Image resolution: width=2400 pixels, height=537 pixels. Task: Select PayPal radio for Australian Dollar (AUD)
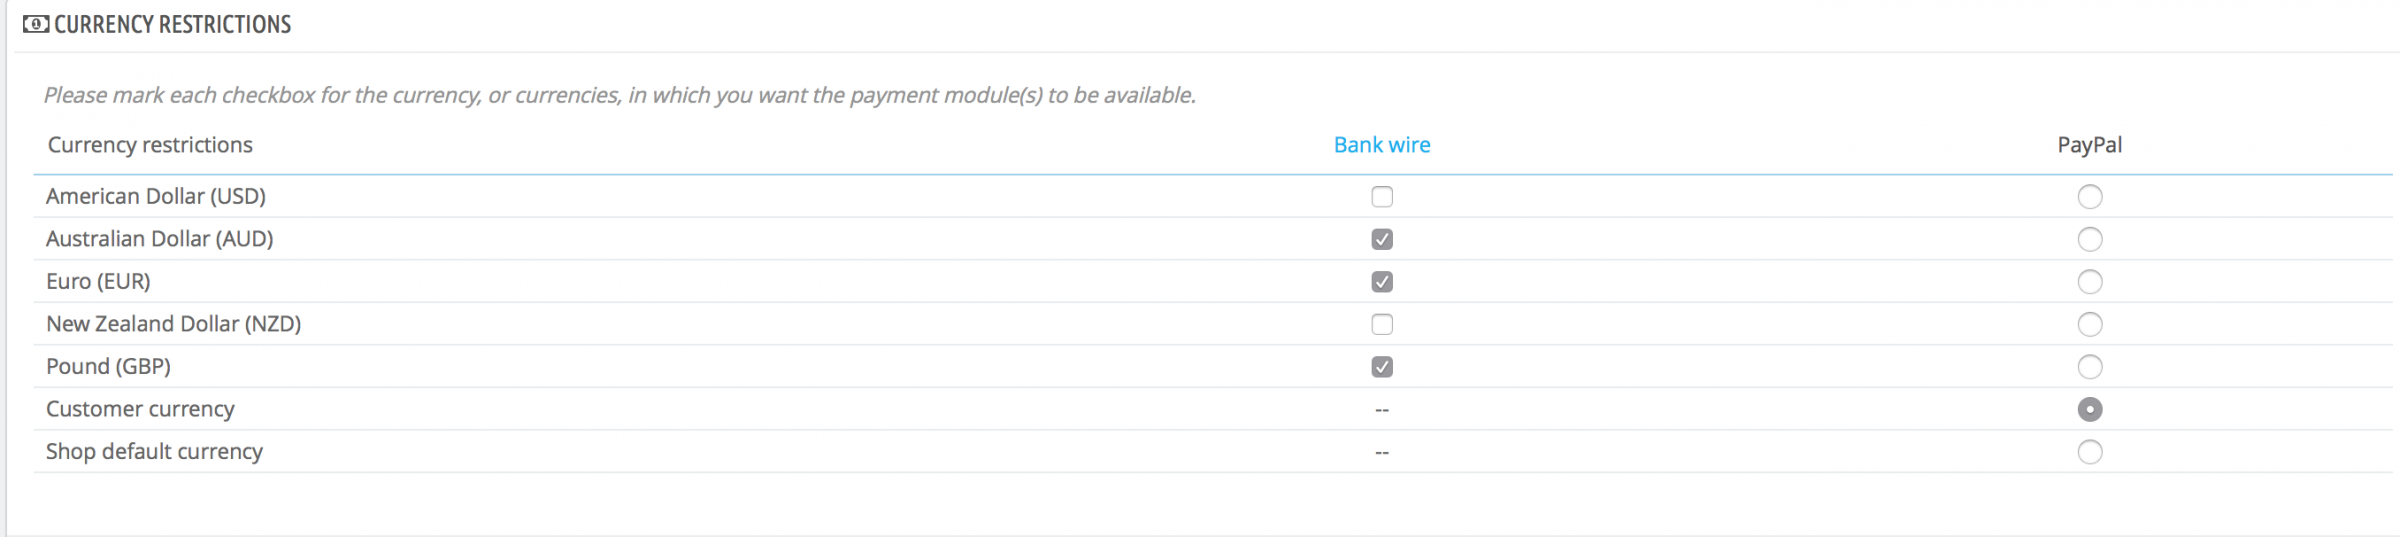(2090, 239)
